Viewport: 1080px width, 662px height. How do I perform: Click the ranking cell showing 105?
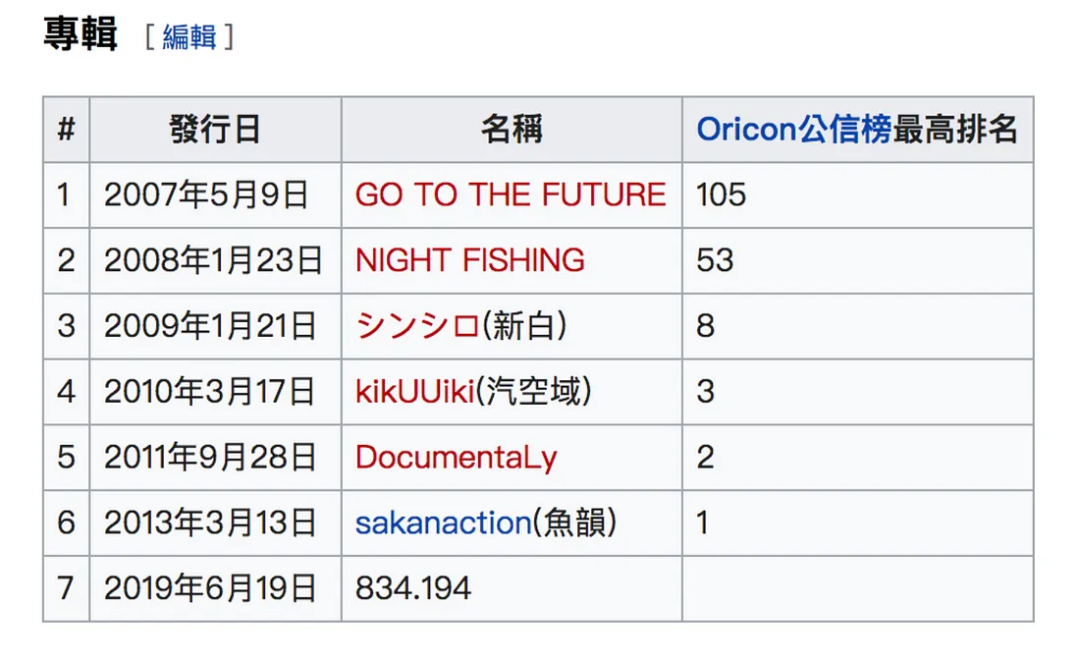point(721,194)
